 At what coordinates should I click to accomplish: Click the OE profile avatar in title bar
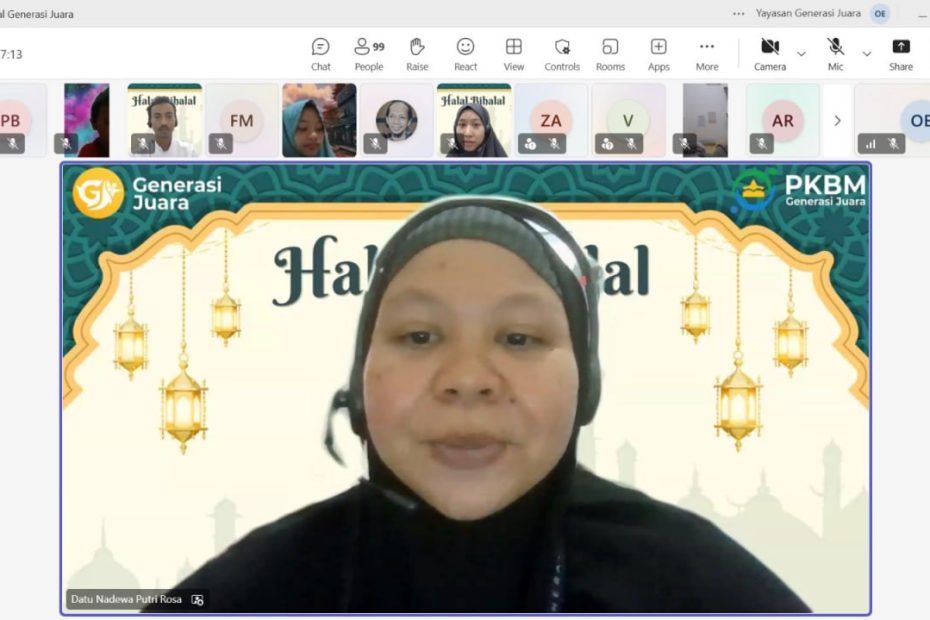click(x=880, y=13)
